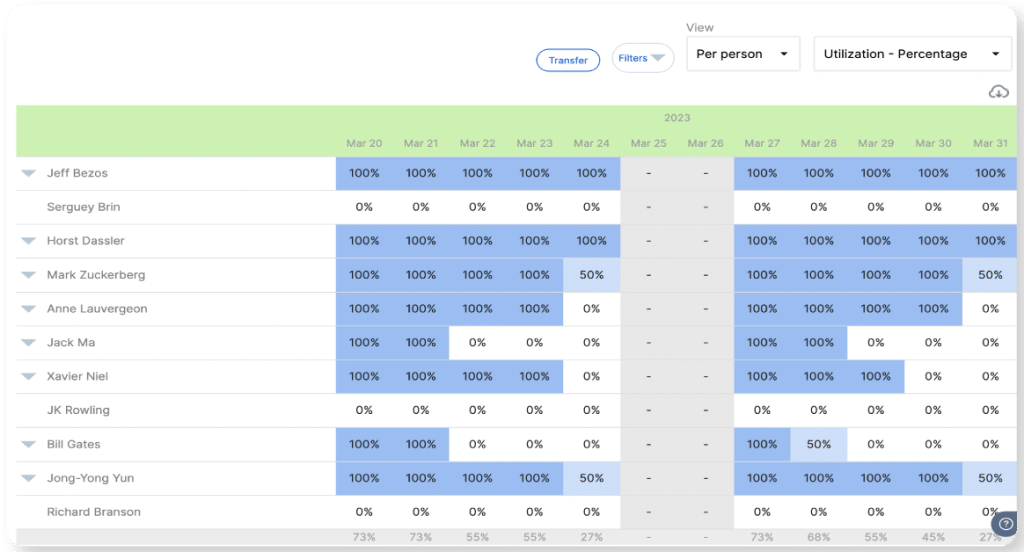Click the Transfer button
The width and height of the screenshot is (1024, 552).
click(x=568, y=60)
